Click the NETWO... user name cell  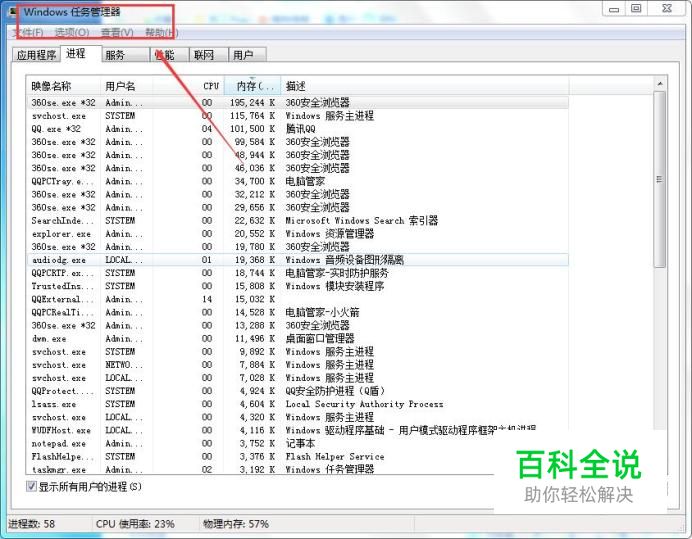124,365
